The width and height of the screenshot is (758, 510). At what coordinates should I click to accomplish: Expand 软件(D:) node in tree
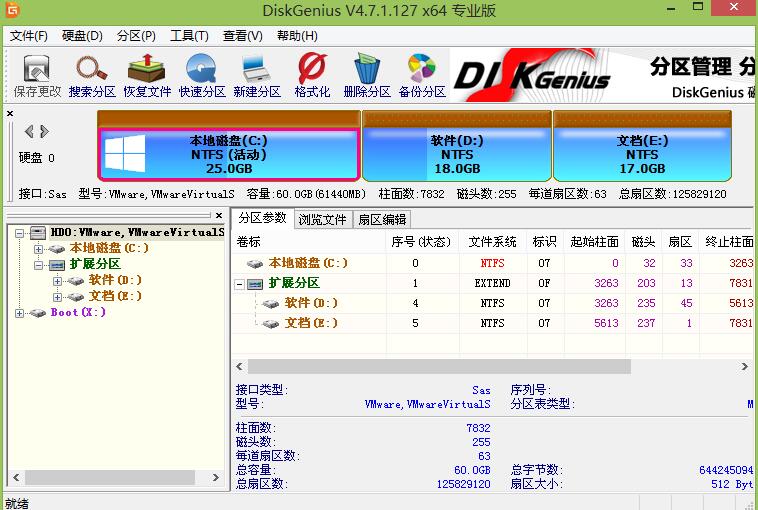(57, 281)
